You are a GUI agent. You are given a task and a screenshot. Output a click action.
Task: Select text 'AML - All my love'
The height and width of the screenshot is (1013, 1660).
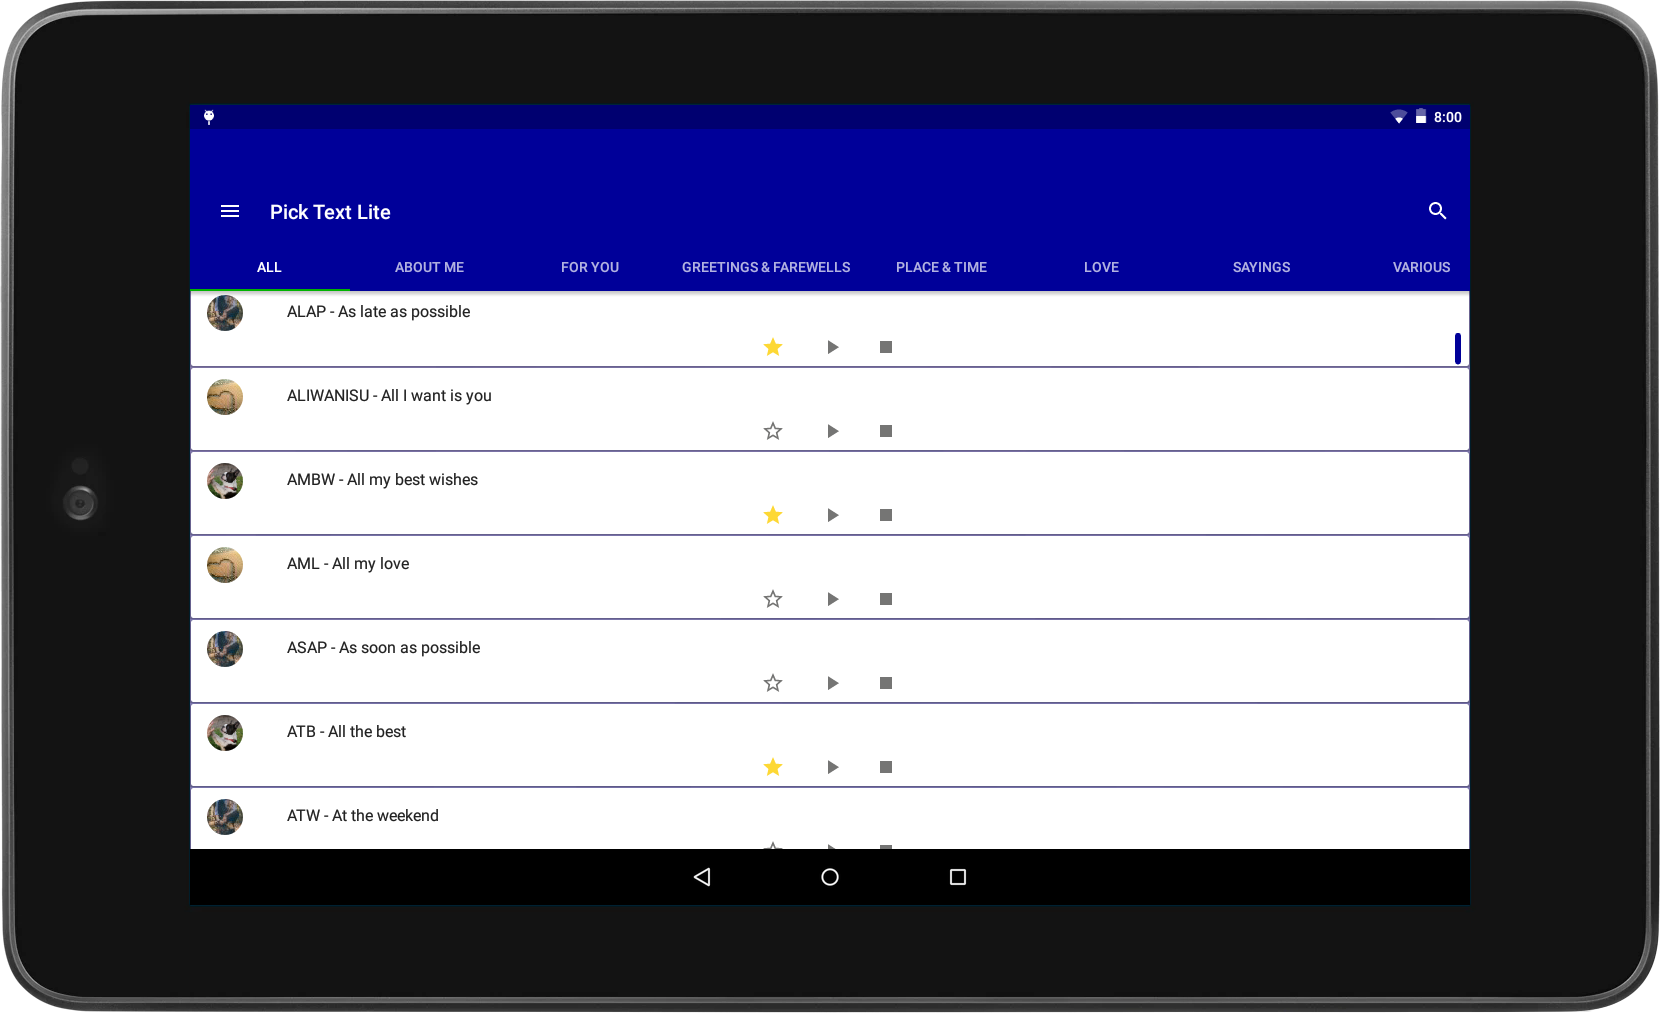pyautogui.click(x=348, y=564)
